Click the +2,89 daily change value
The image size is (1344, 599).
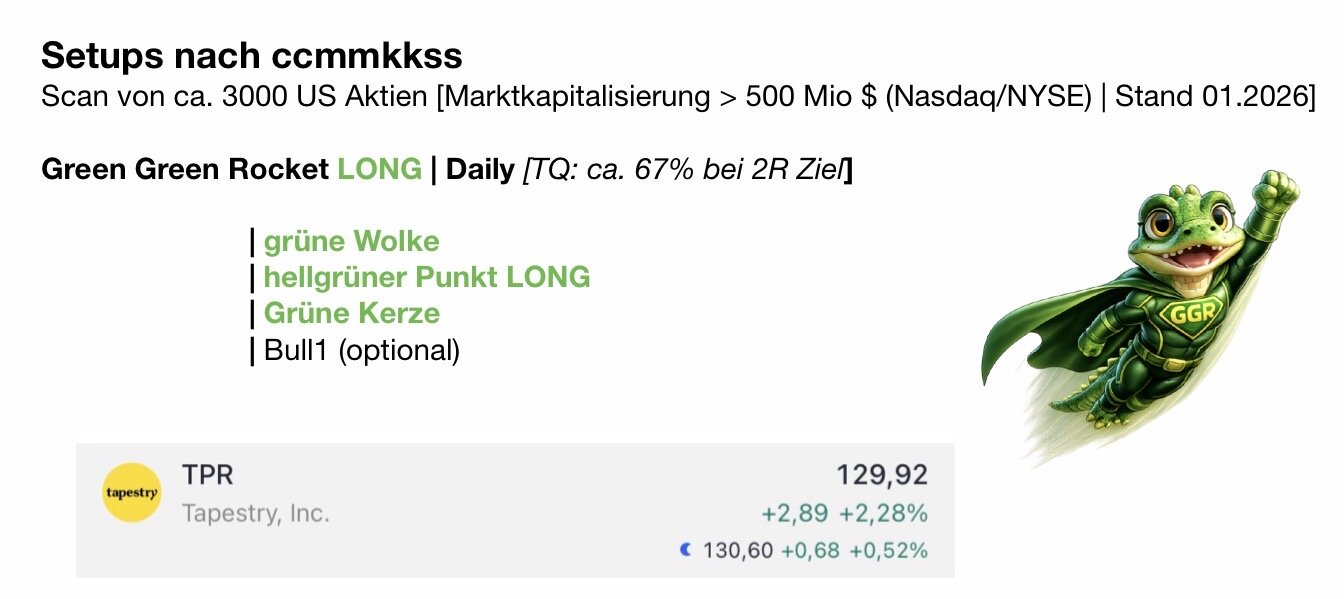coord(794,514)
